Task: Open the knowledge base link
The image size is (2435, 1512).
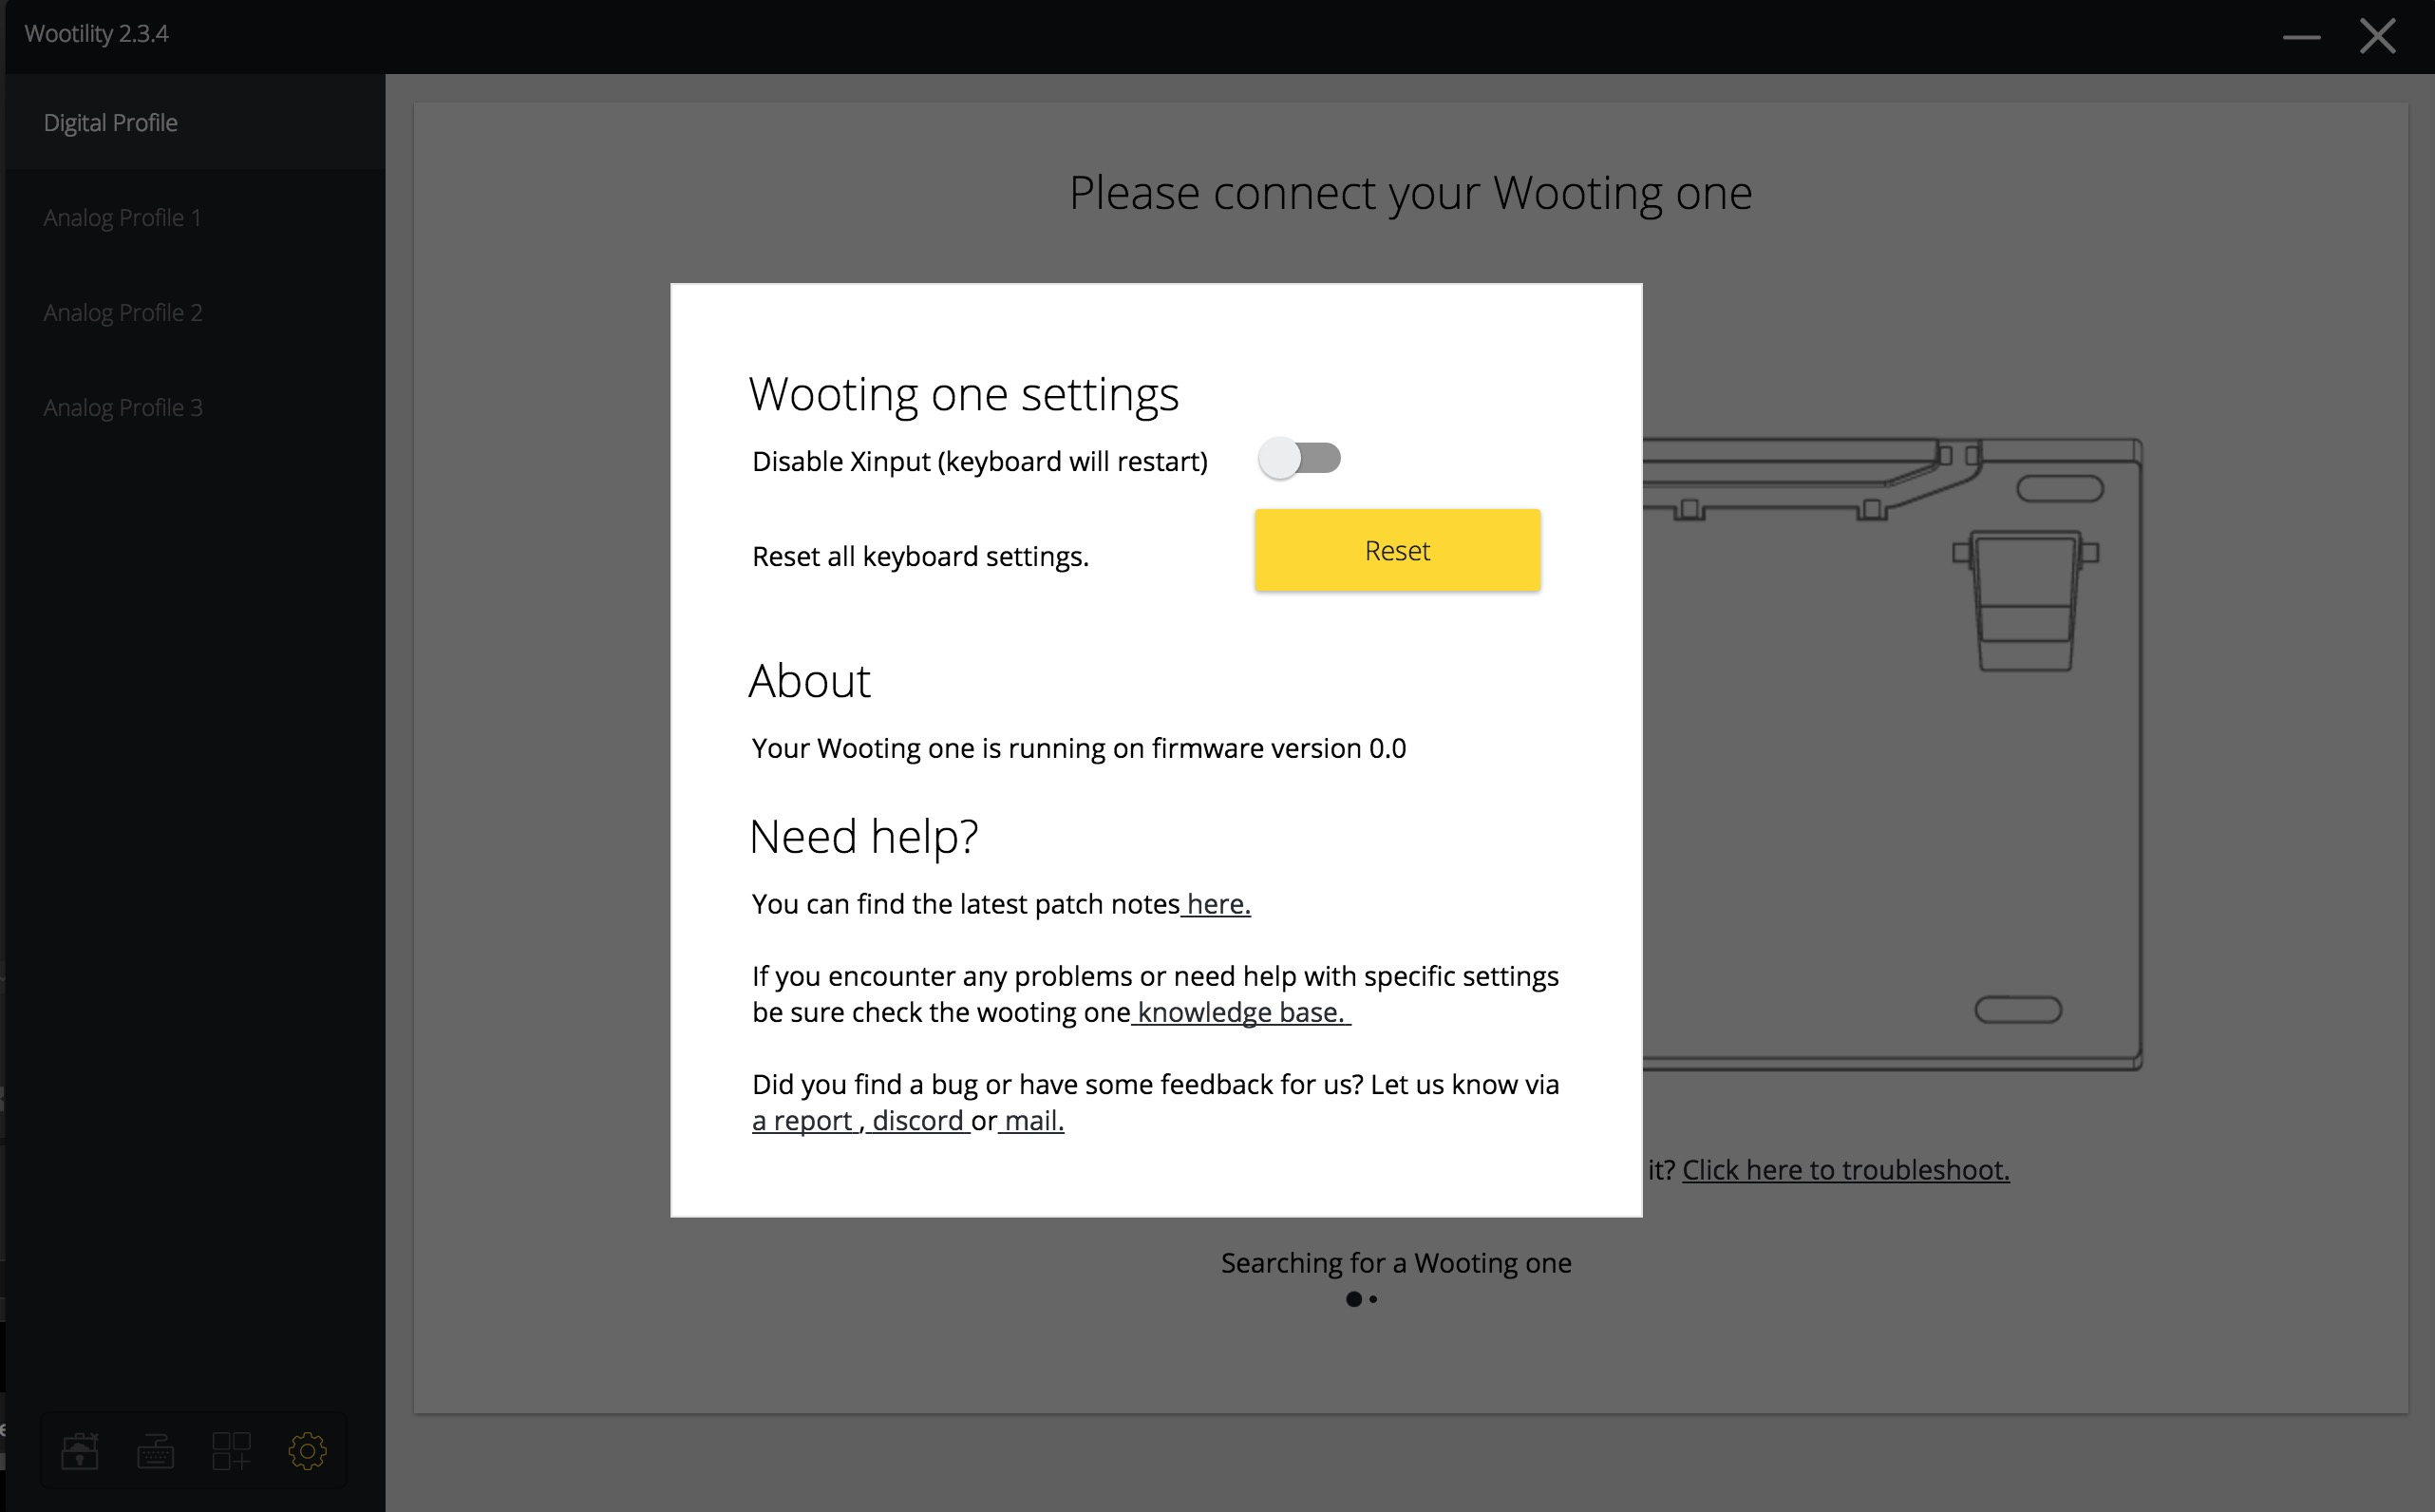Action: (1241, 1012)
